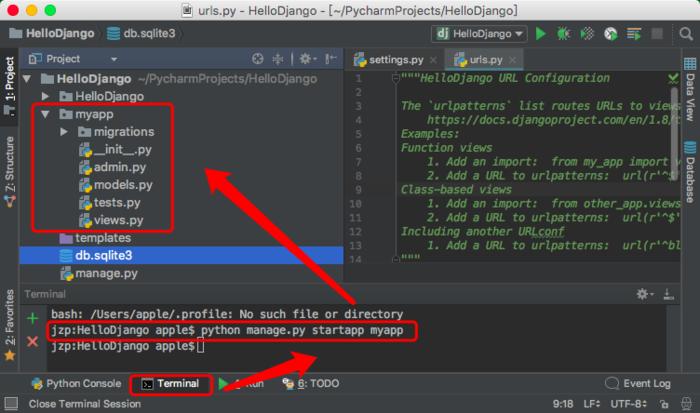
Task: Click the gray stop square button
Action: click(657, 33)
